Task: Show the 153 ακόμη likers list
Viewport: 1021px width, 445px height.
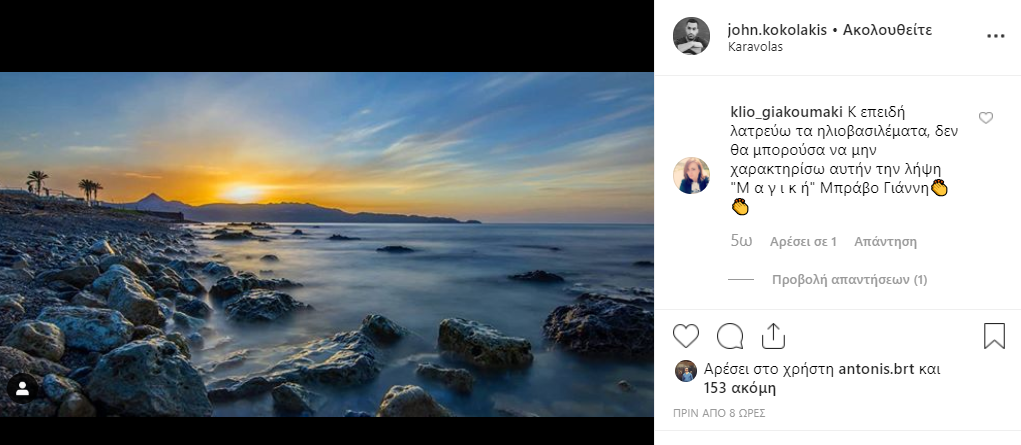Action: (x=740, y=388)
